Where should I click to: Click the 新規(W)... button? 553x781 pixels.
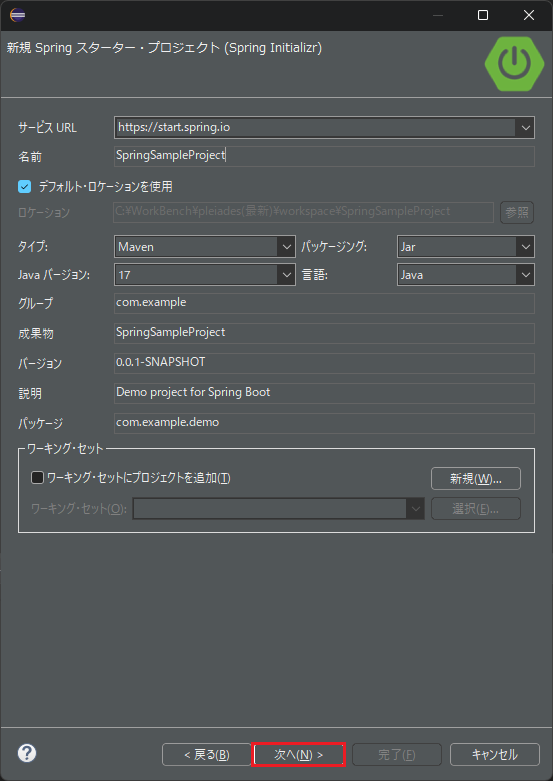(476, 479)
